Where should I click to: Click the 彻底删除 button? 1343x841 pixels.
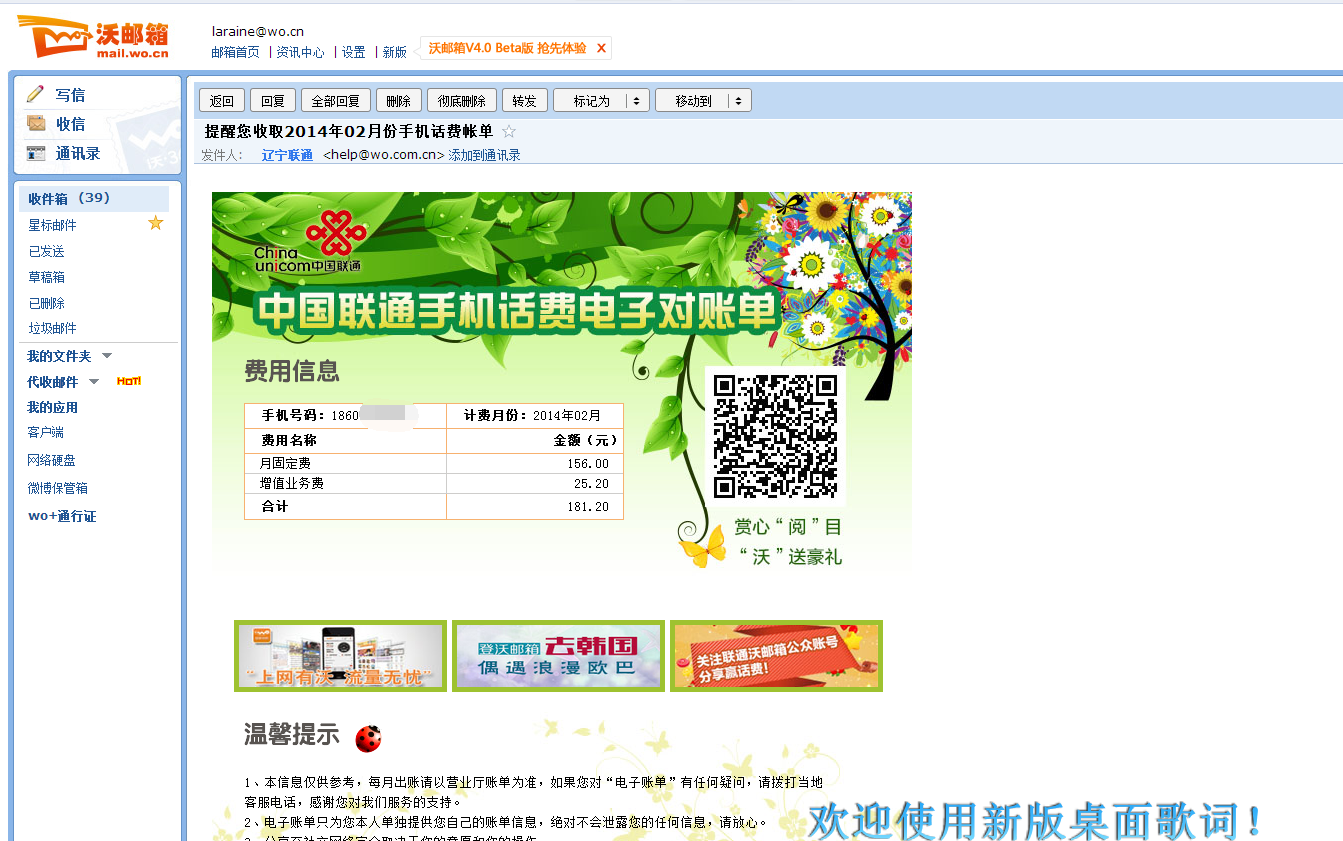coord(462,101)
